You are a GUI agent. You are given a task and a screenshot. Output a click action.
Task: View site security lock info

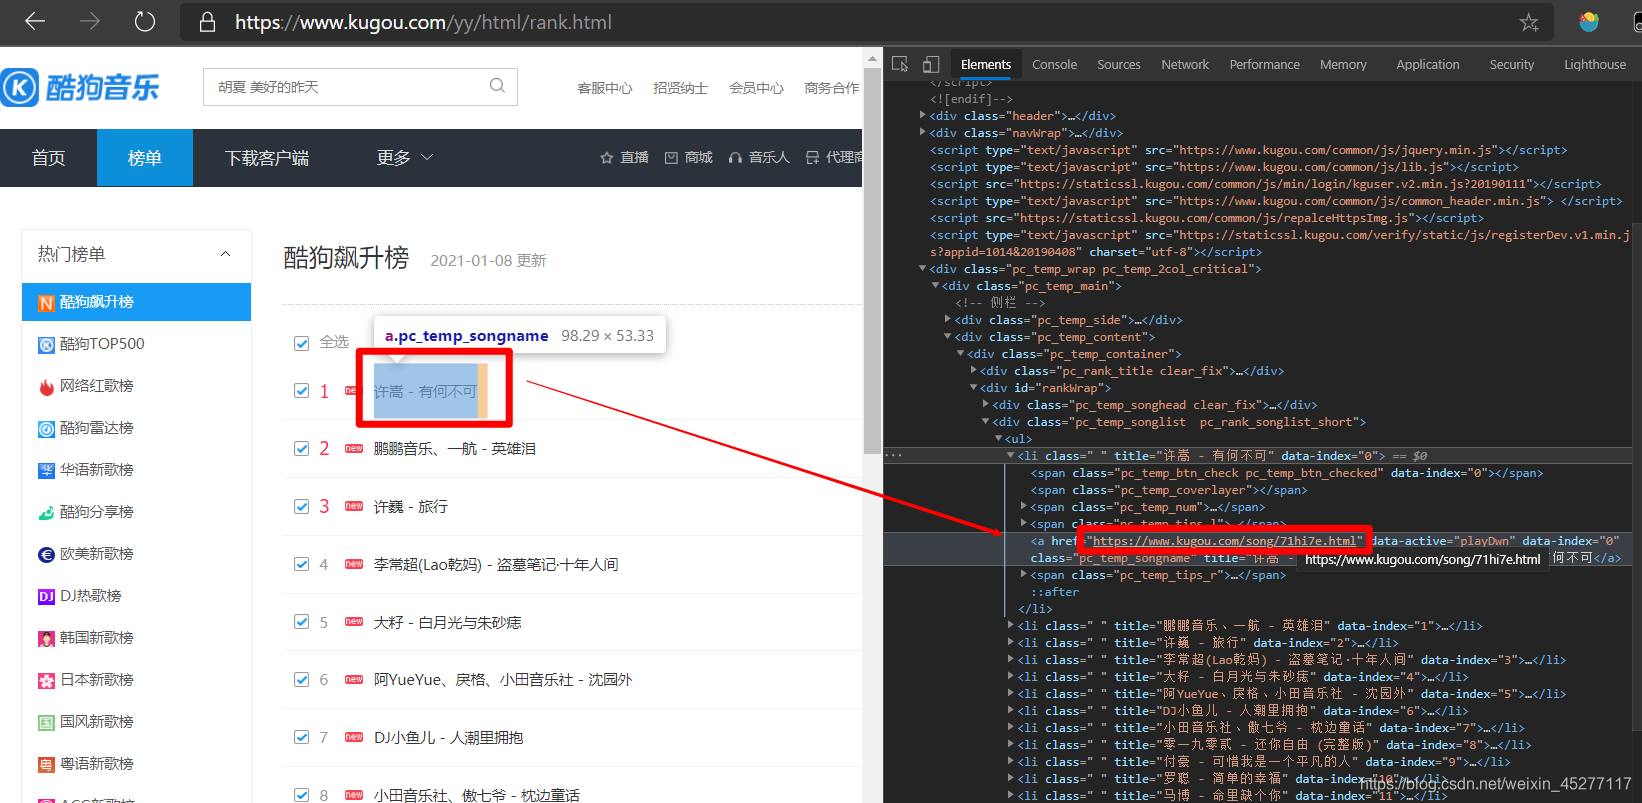[x=208, y=22]
